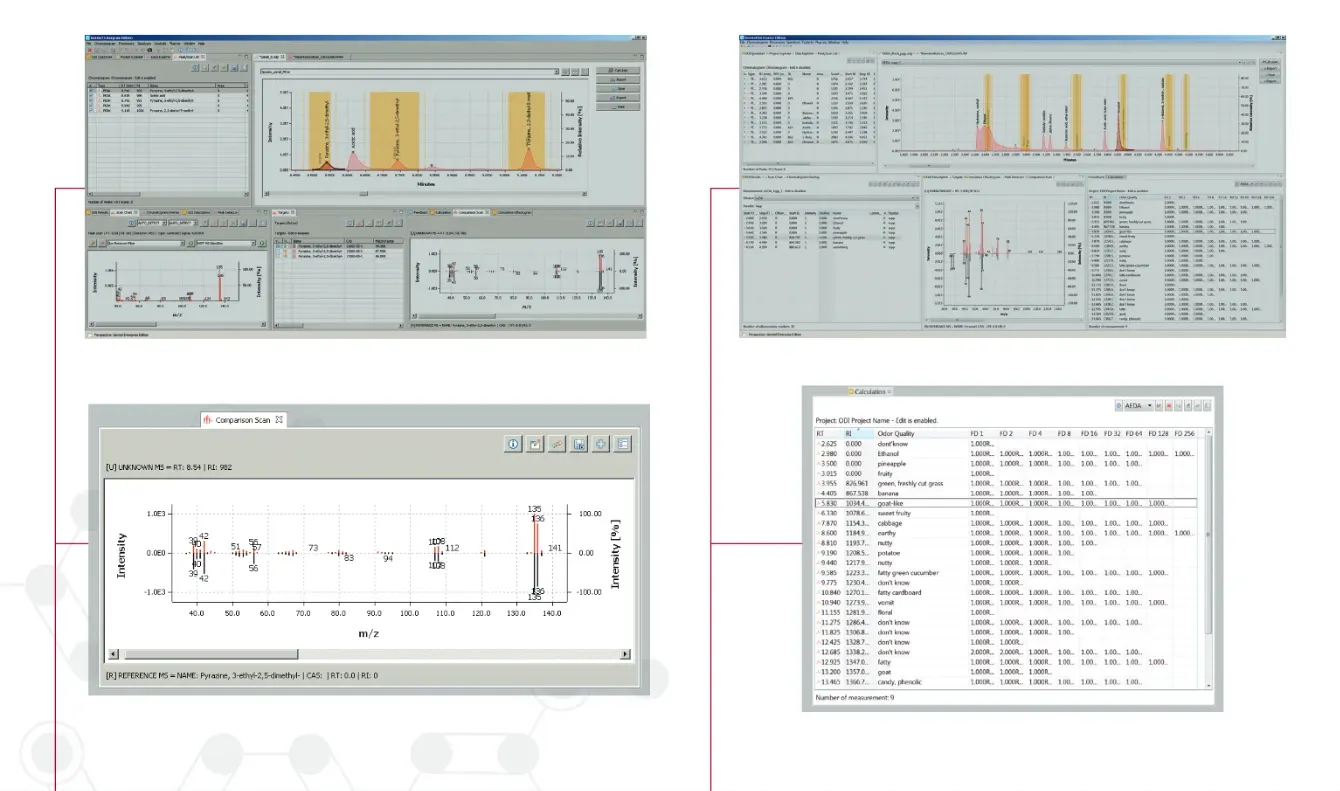1340x791 pixels.
Task: Sort table by Odor Quality column header
Action: 897,433
